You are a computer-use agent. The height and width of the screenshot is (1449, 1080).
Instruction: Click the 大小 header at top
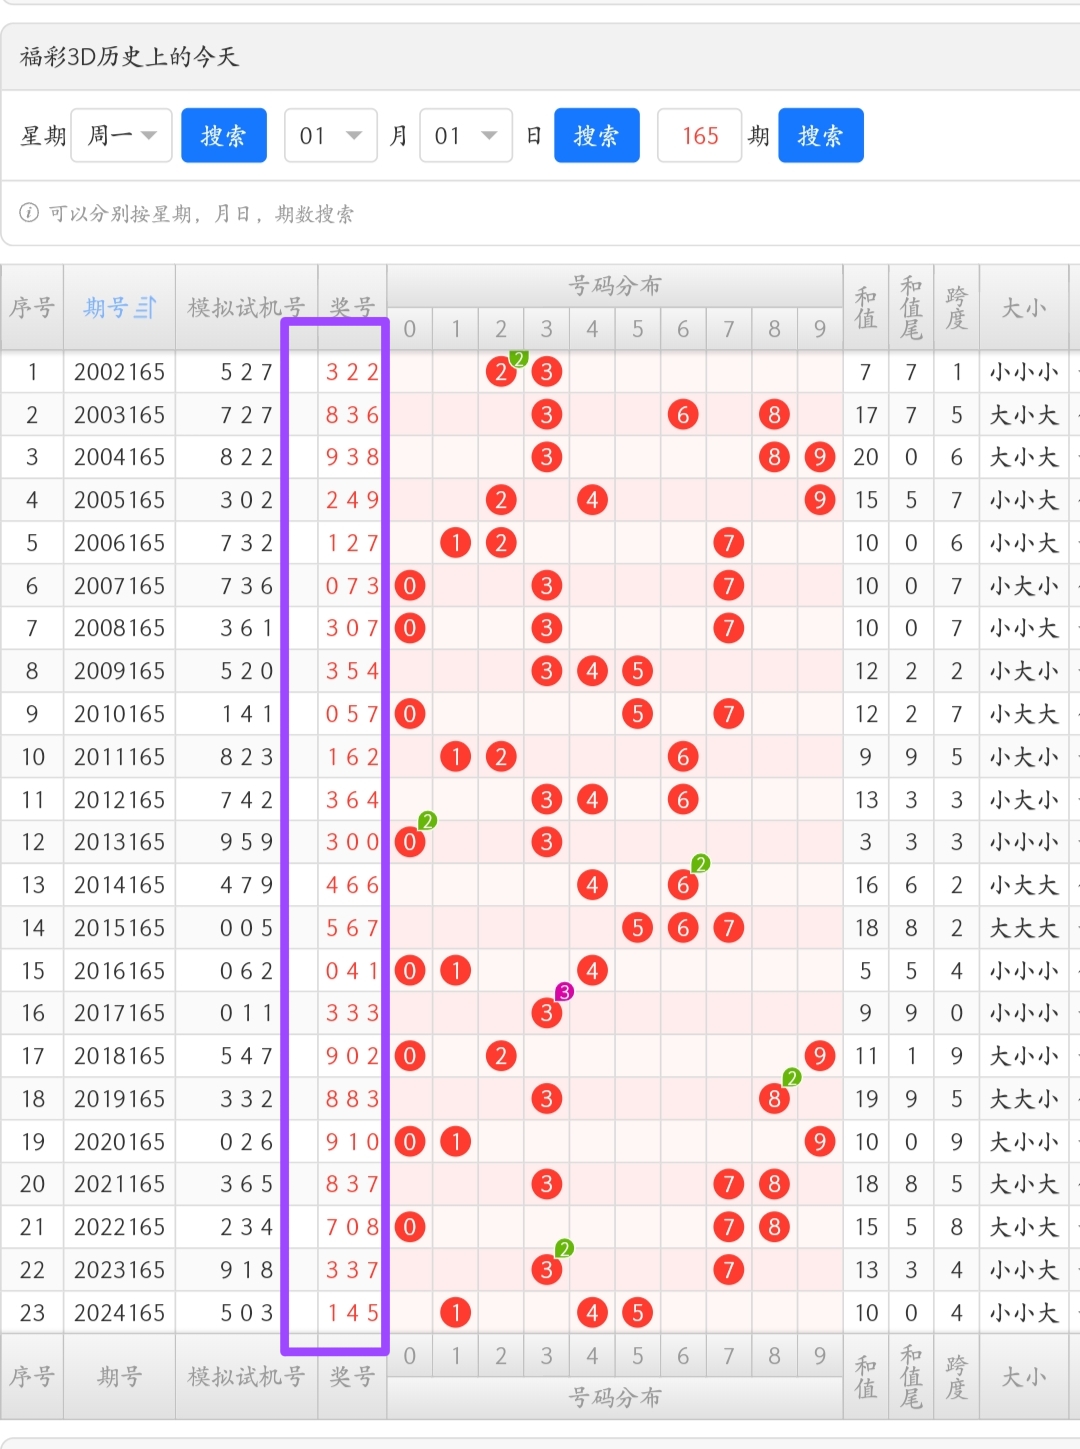tap(1024, 307)
